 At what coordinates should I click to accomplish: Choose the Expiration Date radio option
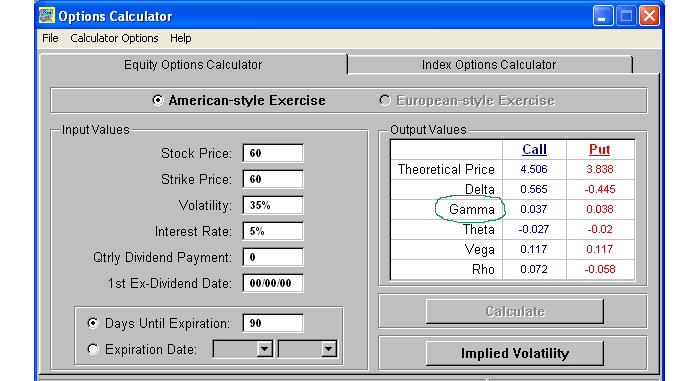coord(93,349)
